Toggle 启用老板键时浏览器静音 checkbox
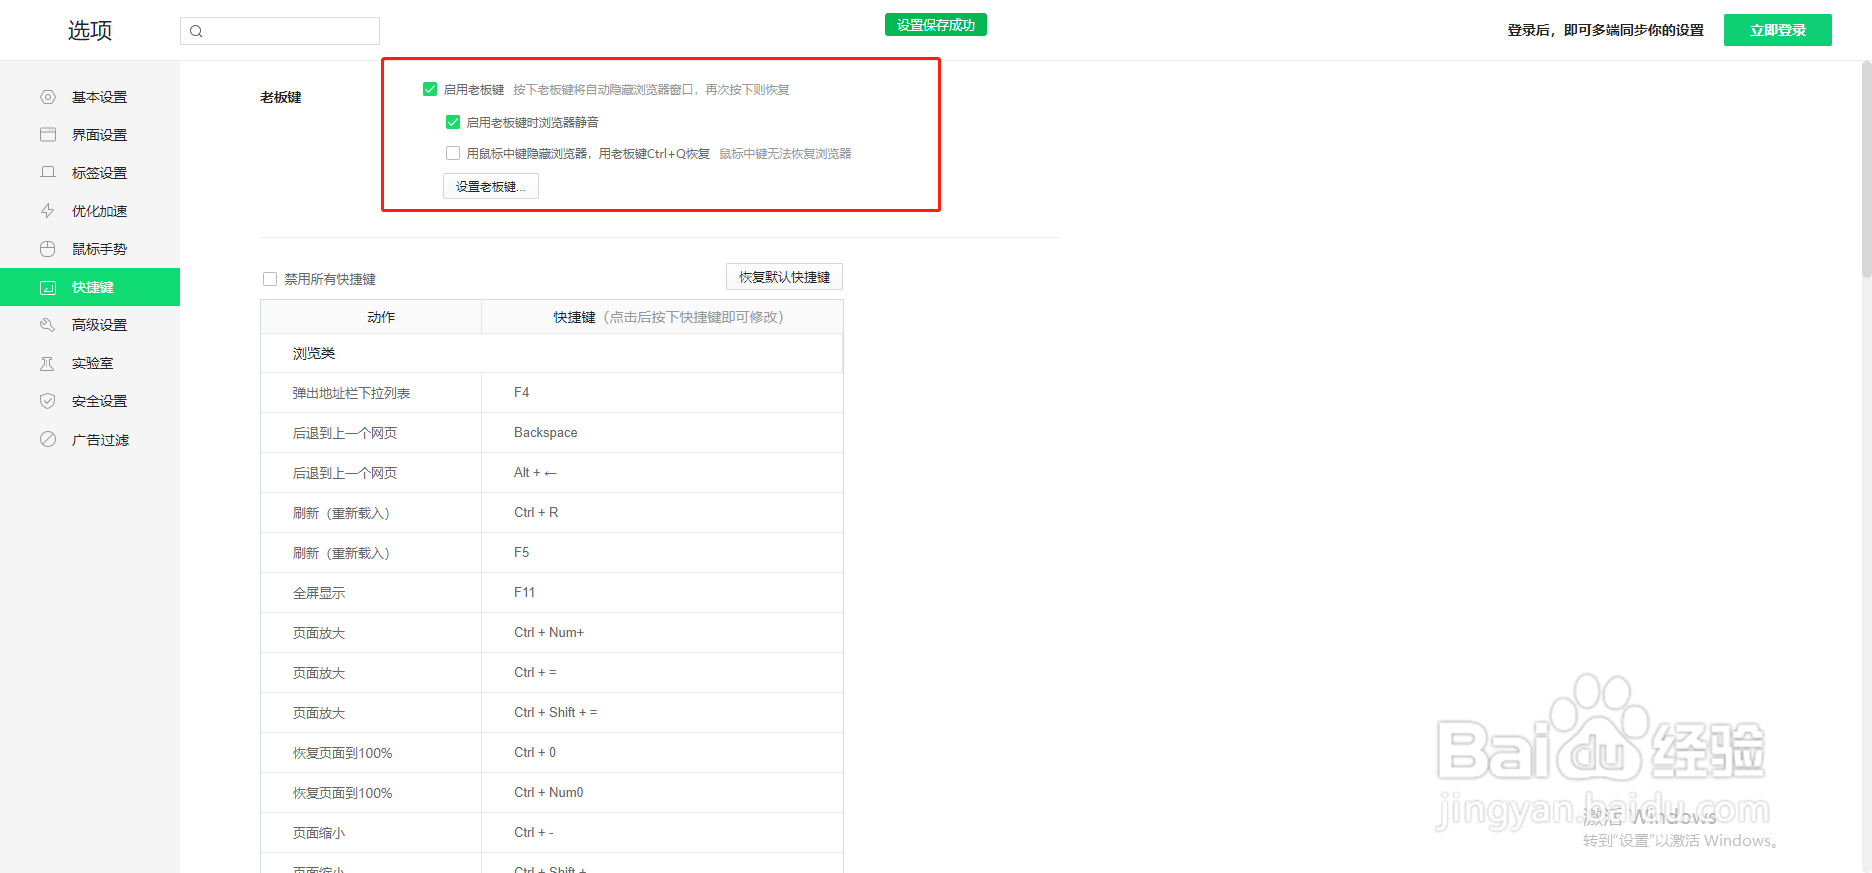 [453, 122]
